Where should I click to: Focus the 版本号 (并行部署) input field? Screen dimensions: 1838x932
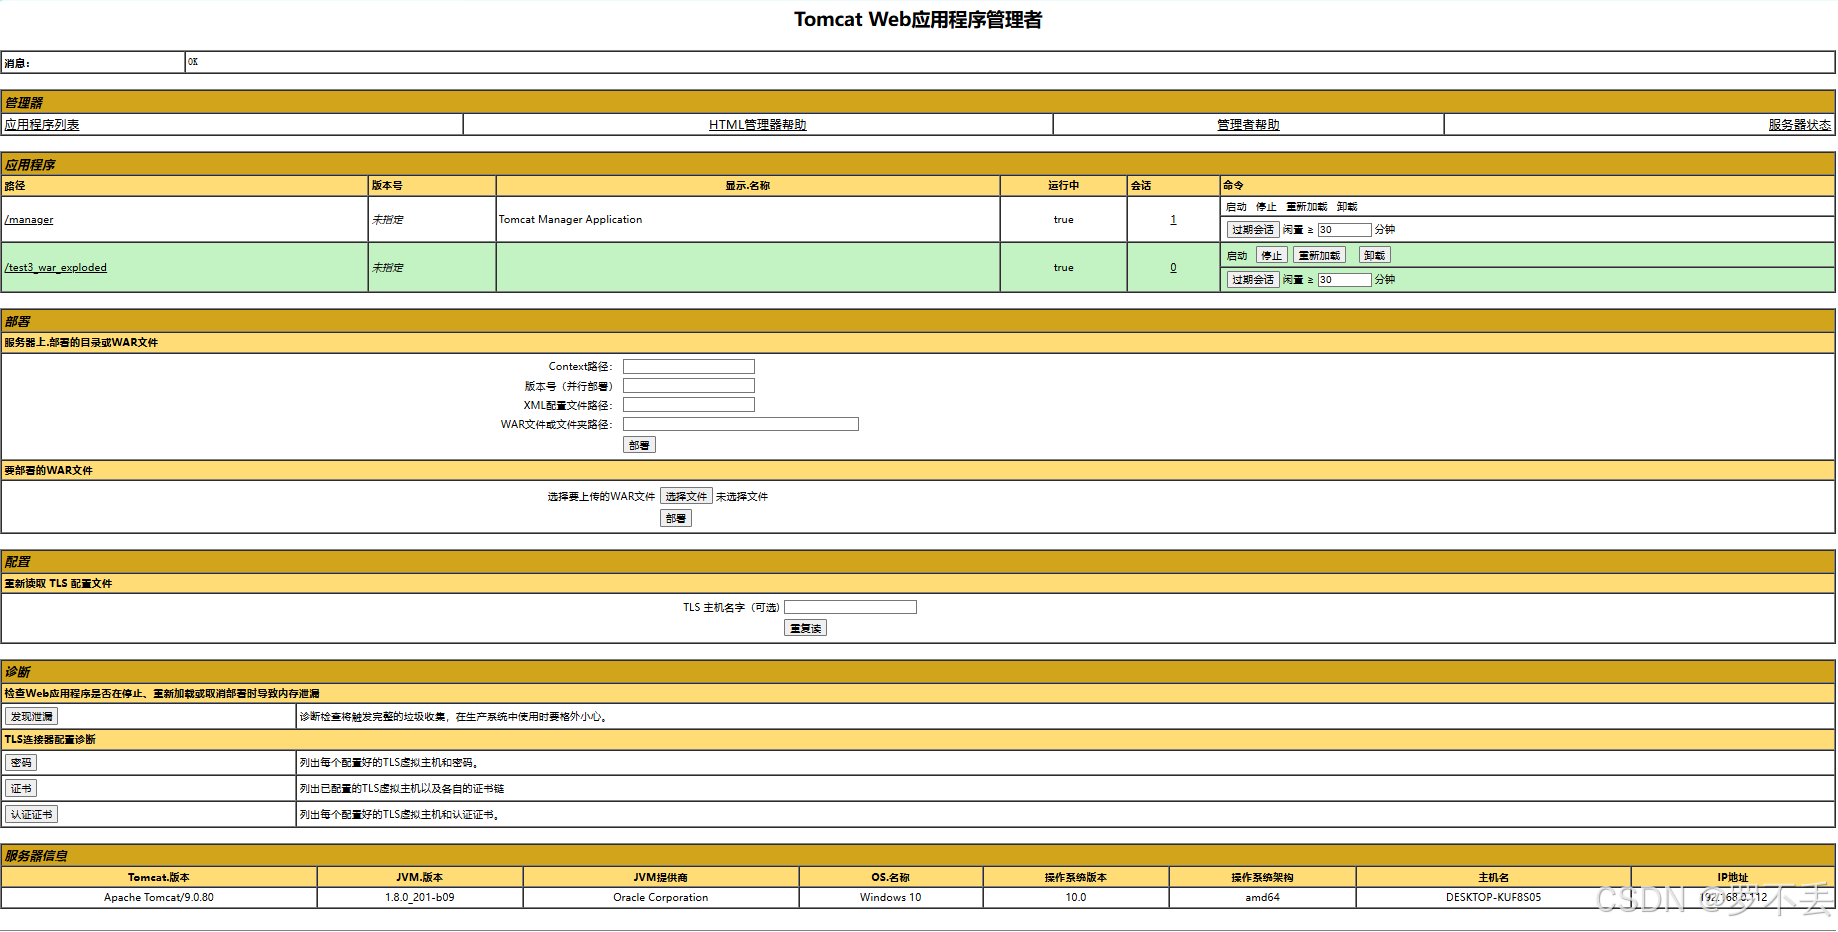coord(689,386)
